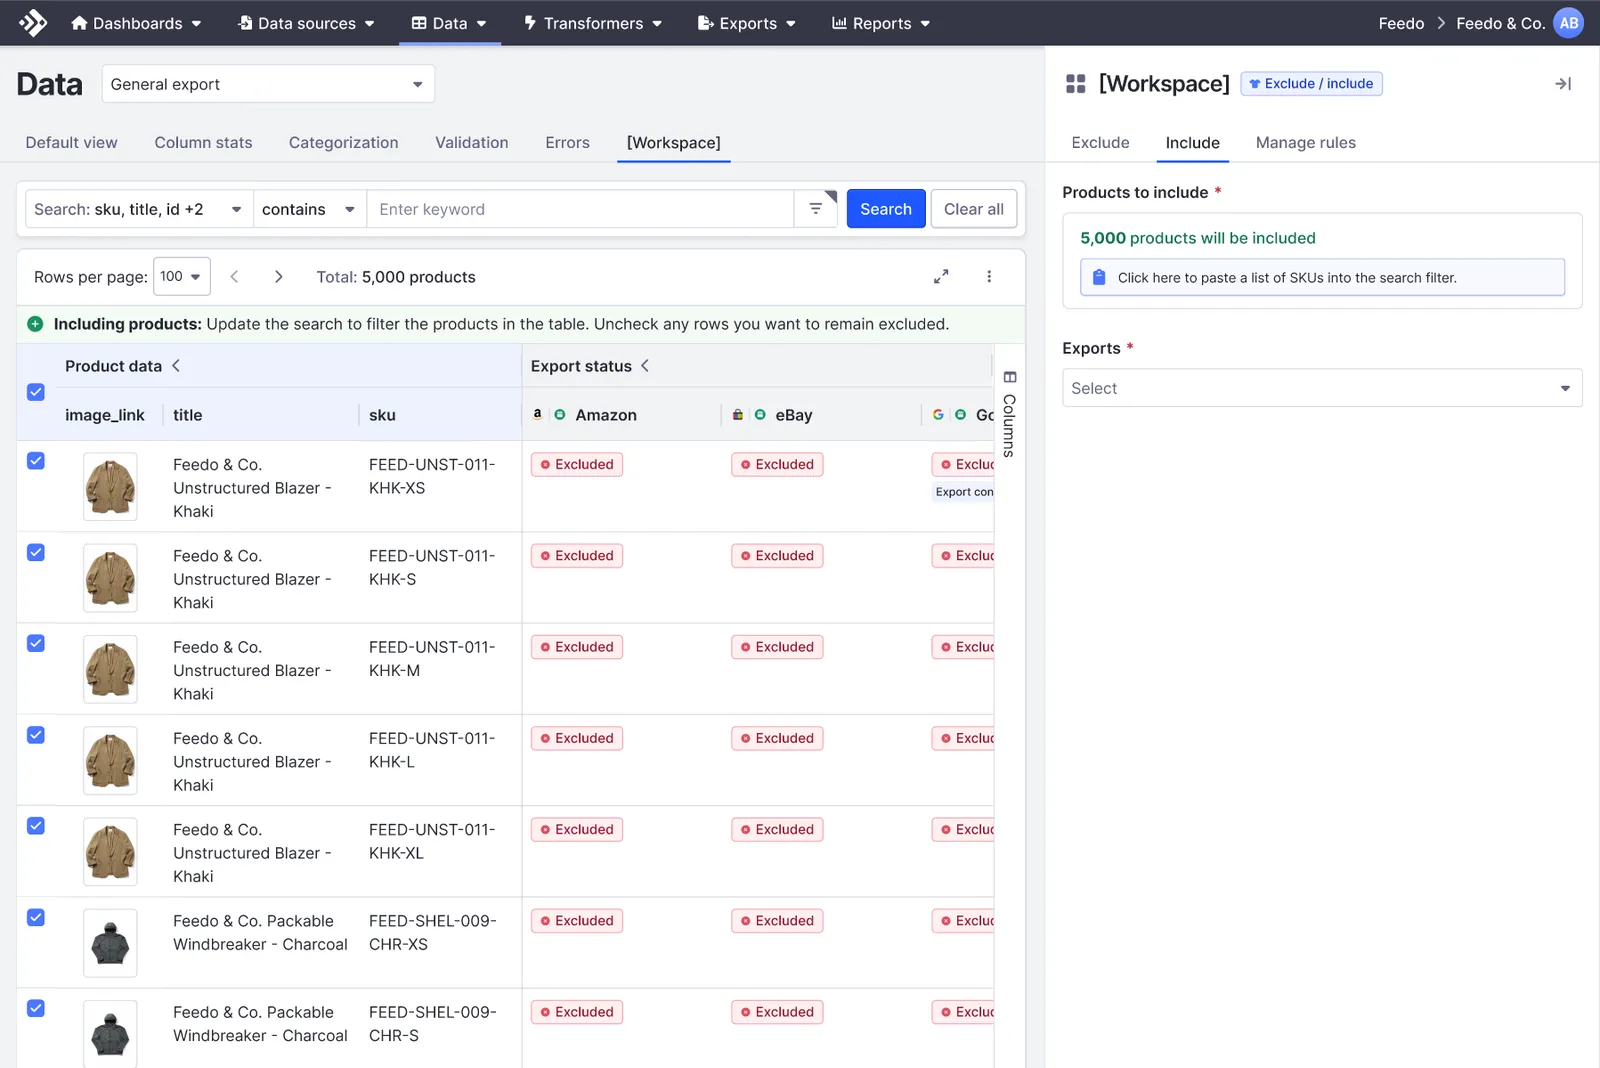Click the Clear all button
This screenshot has height=1068, width=1600.
click(974, 209)
